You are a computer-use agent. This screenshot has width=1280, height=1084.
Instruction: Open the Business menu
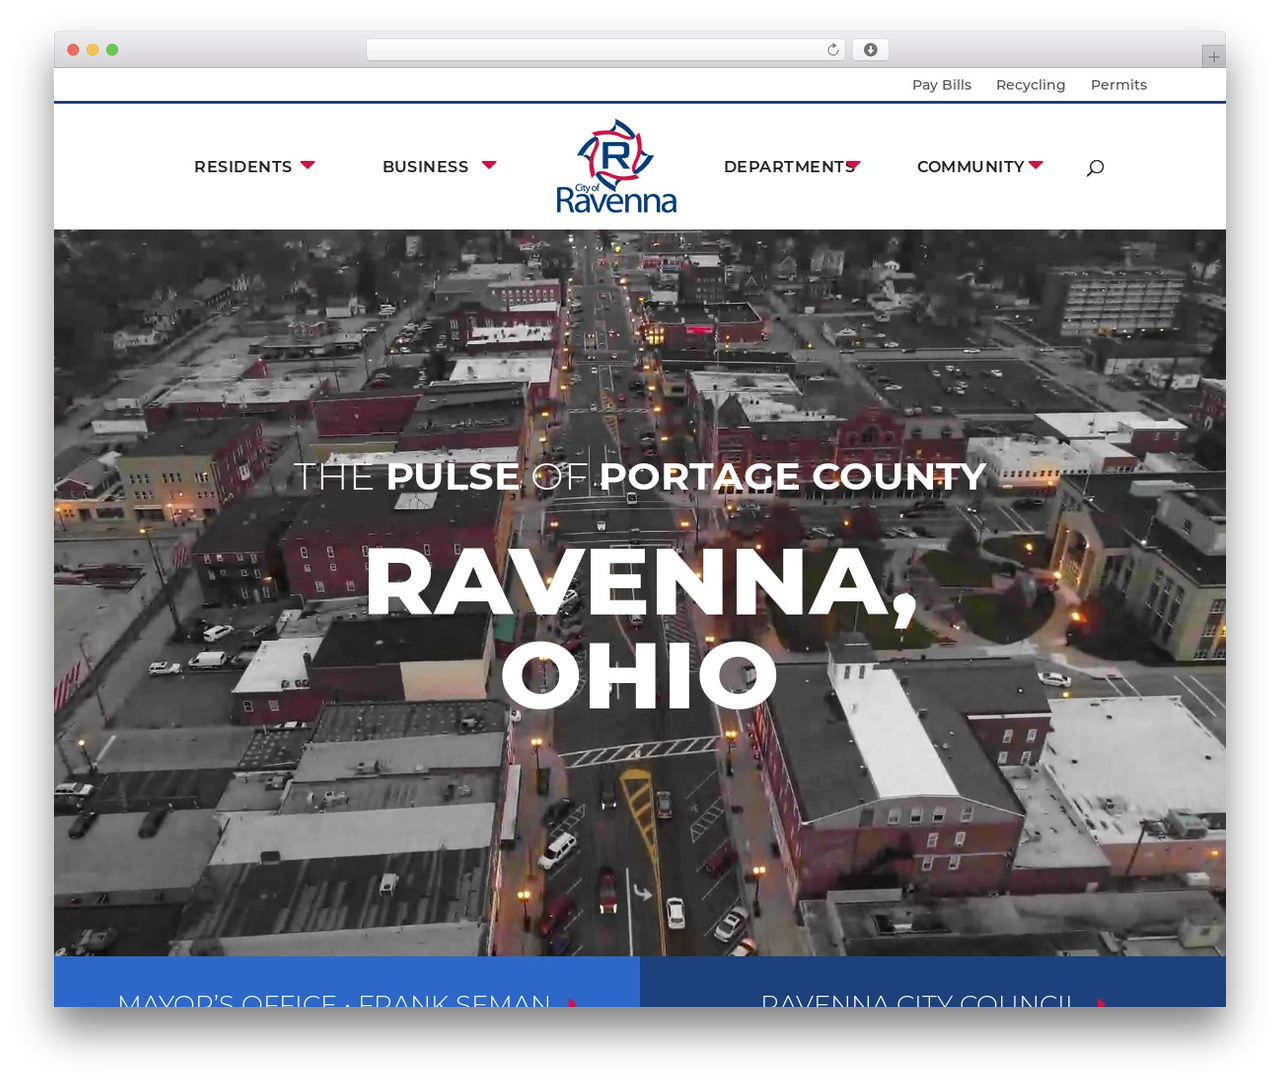point(425,167)
